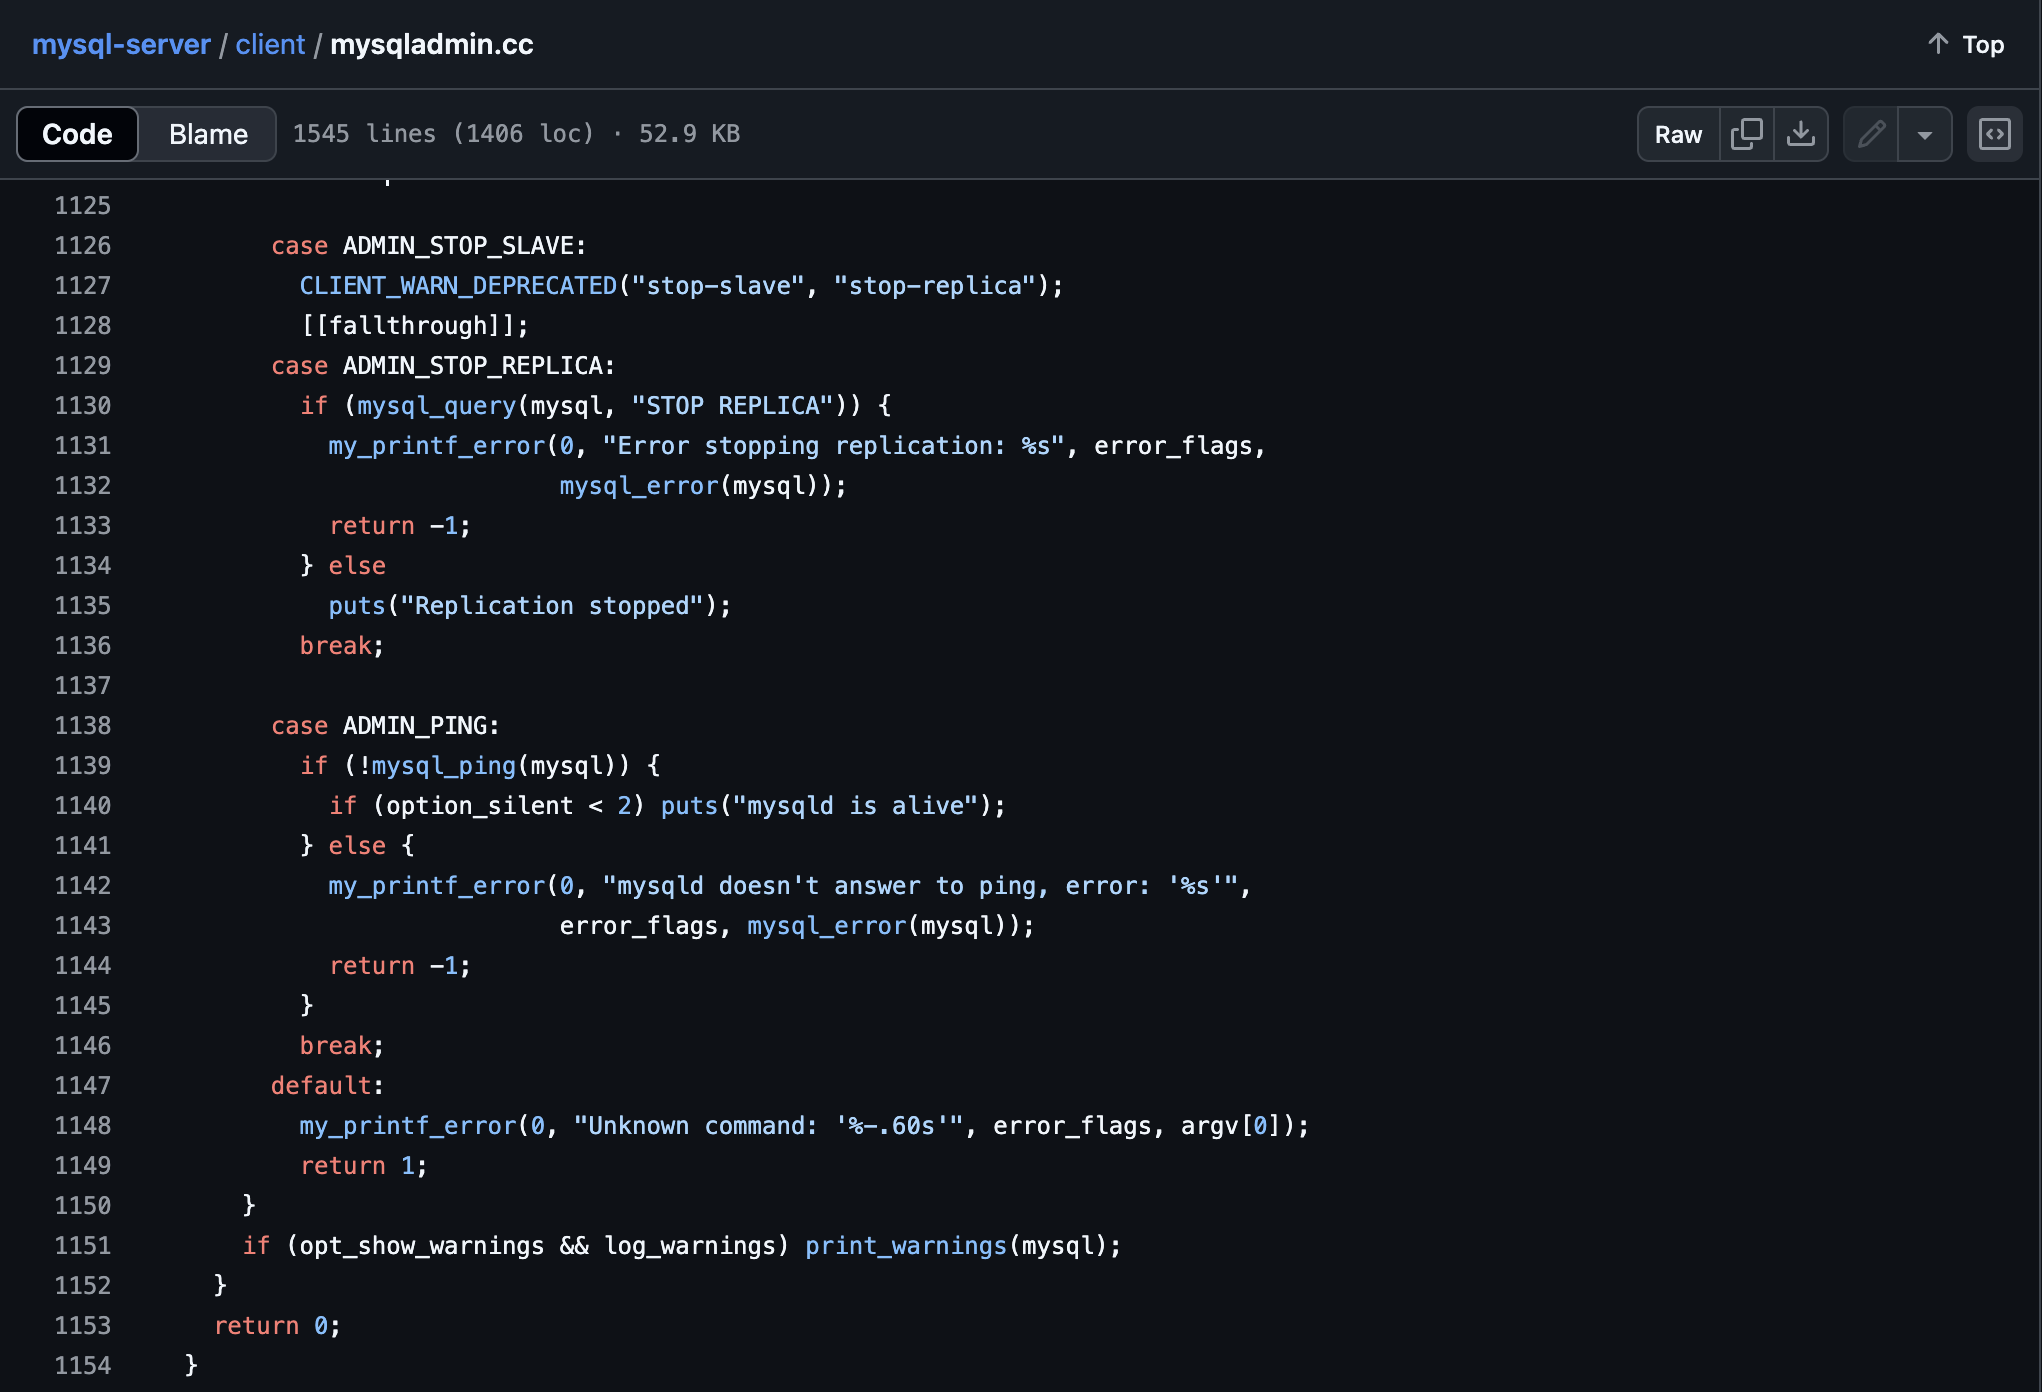Open the Raw file view
2042x1392 pixels.
coord(1677,134)
